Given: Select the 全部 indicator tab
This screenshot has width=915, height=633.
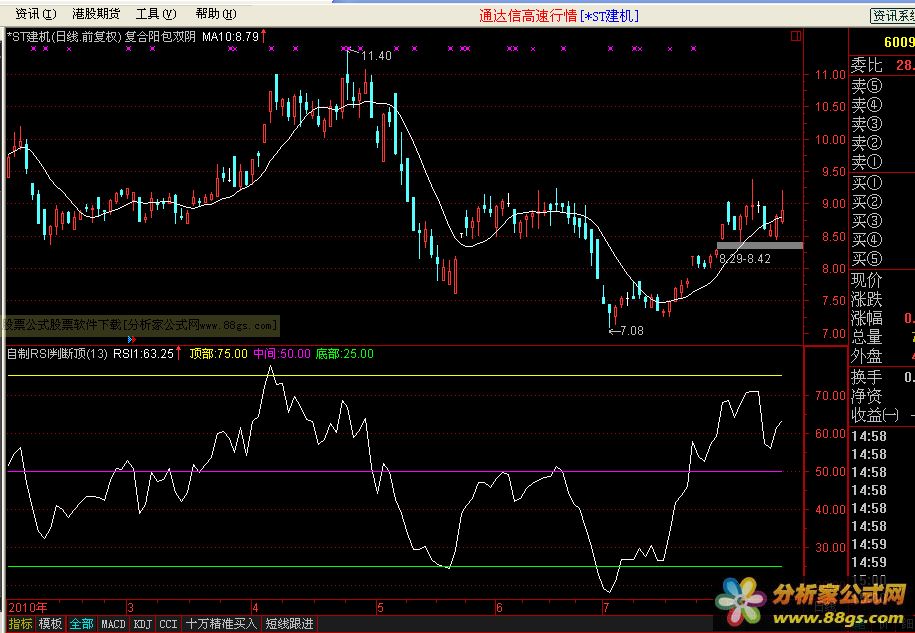Looking at the screenshot, I should (x=82, y=624).
